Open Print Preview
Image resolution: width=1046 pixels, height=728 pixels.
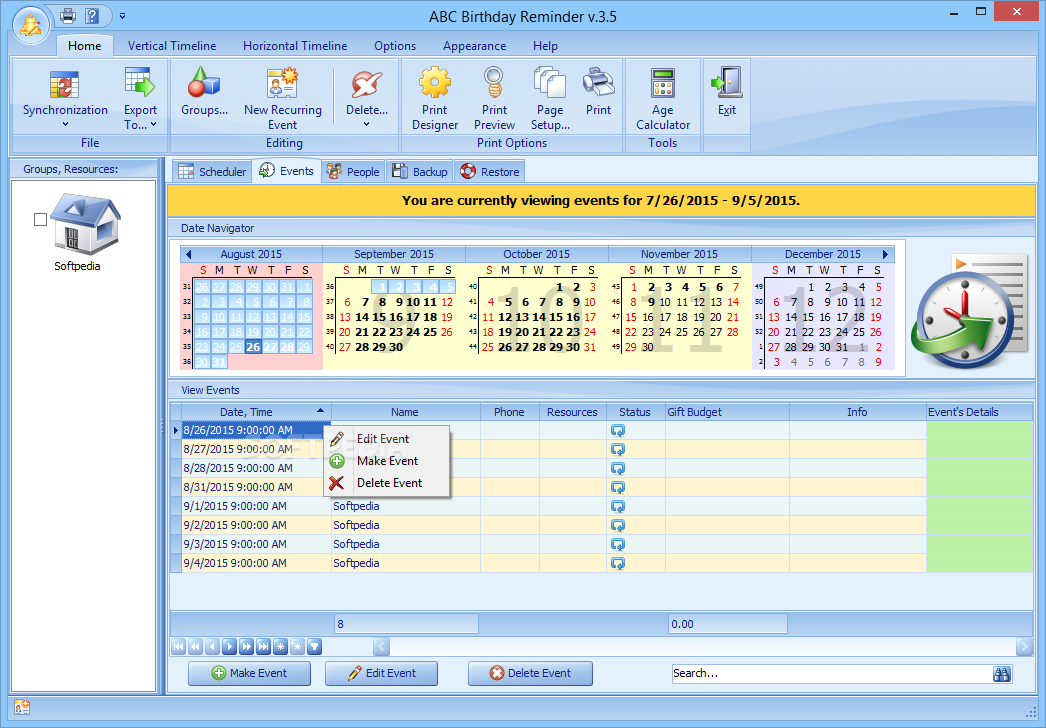494,97
